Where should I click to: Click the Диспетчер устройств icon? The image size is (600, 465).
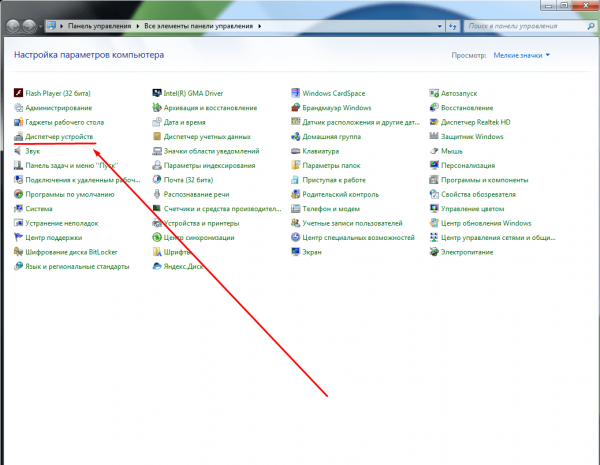[x=18, y=136]
